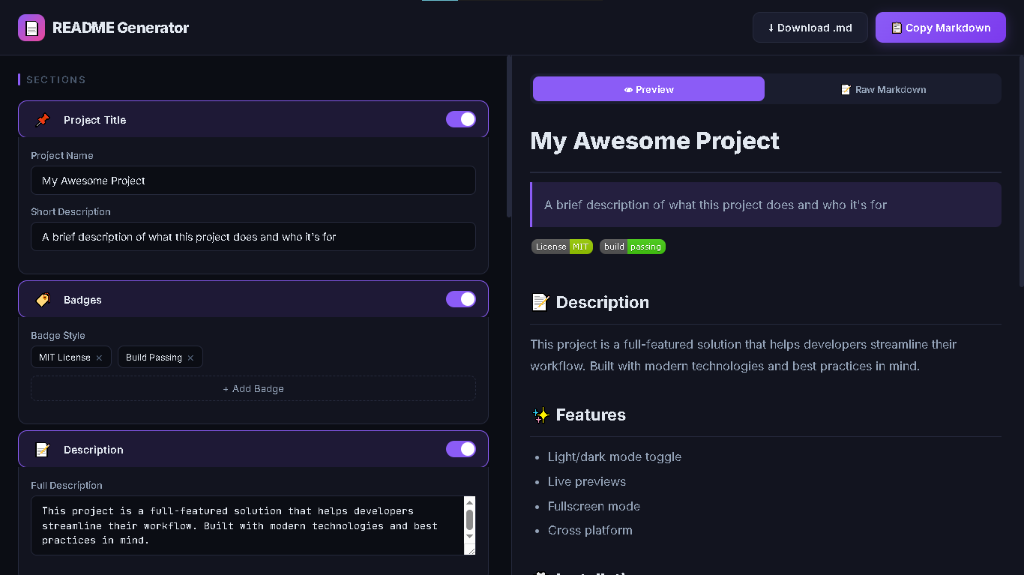Click the build passing badge in preview
This screenshot has width=1024, height=575.
[632, 246]
